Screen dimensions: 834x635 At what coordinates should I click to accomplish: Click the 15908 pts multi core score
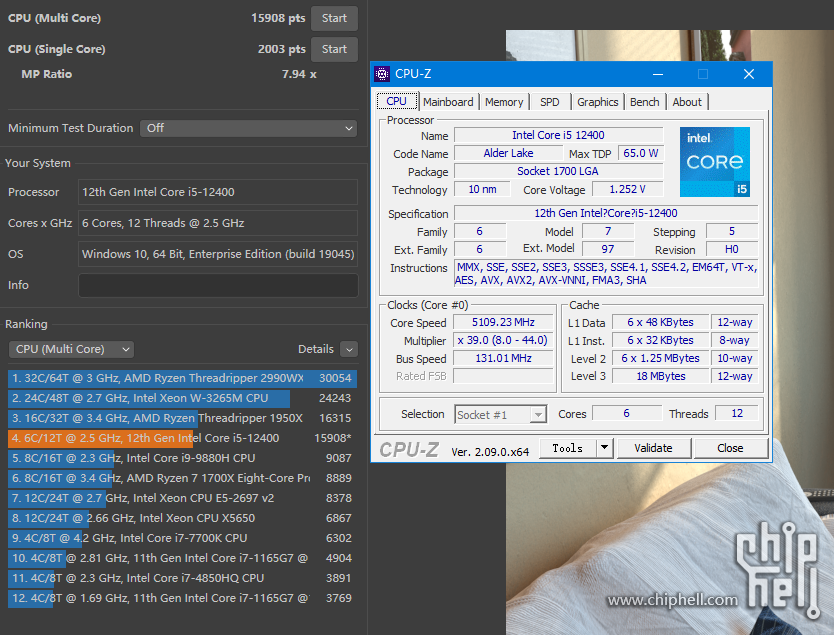point(278,18)
